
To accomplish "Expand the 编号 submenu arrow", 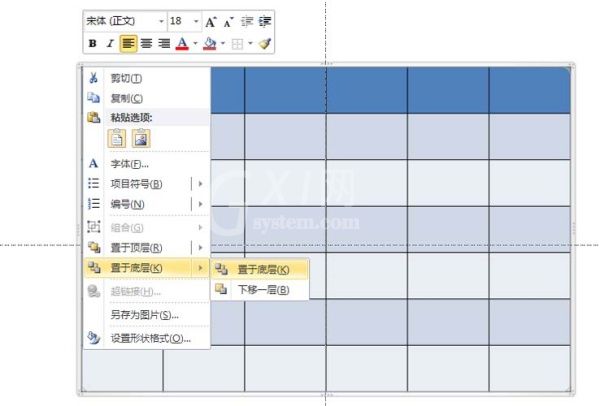I will click(x=200, y=204).
